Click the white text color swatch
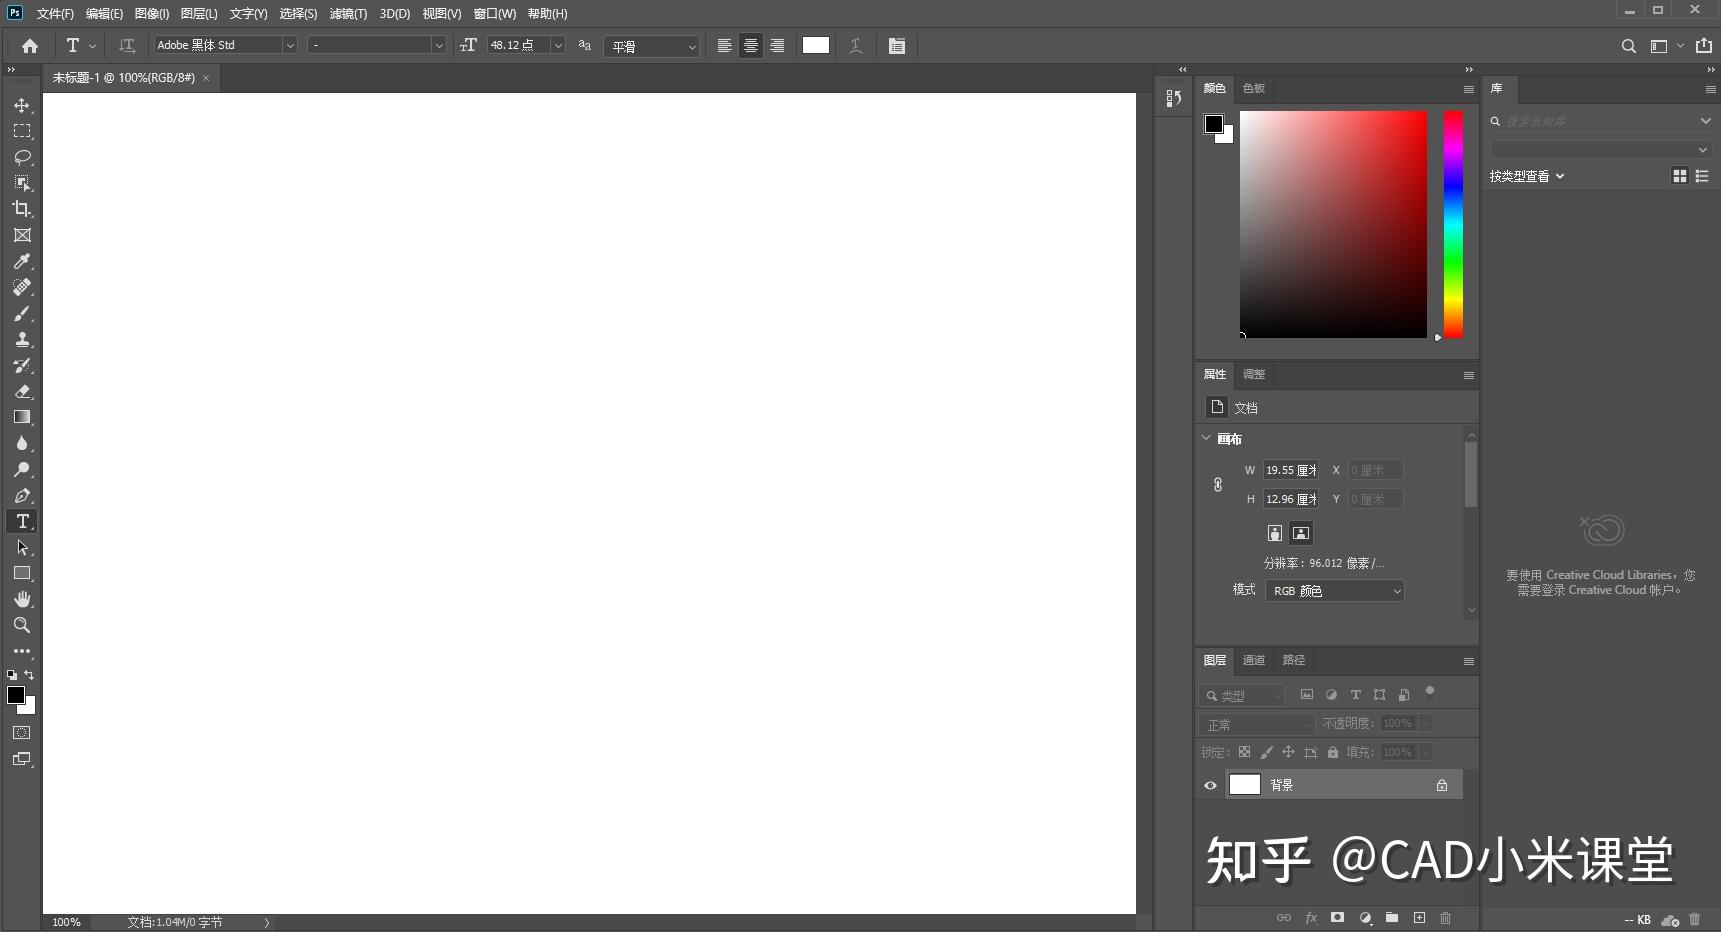This screenshot has width=1721, height=932. tap(816, 45)
